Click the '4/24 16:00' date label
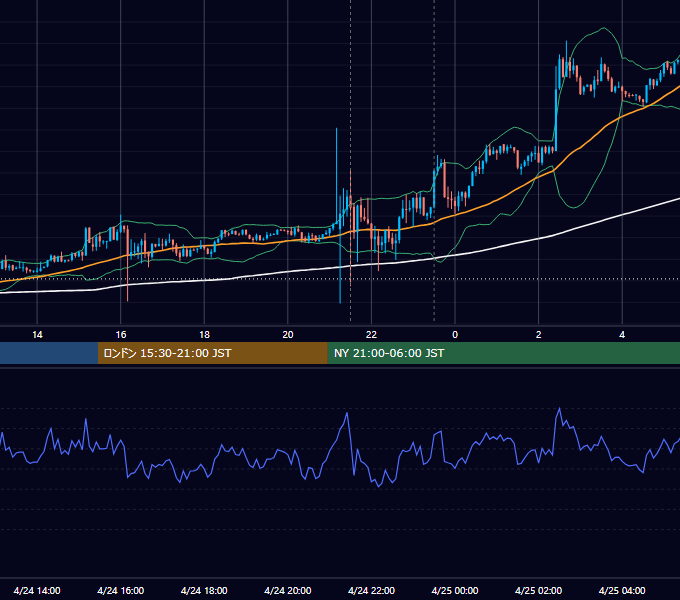Viewport: 680px width, 600px height. click(x=121, y=590)
